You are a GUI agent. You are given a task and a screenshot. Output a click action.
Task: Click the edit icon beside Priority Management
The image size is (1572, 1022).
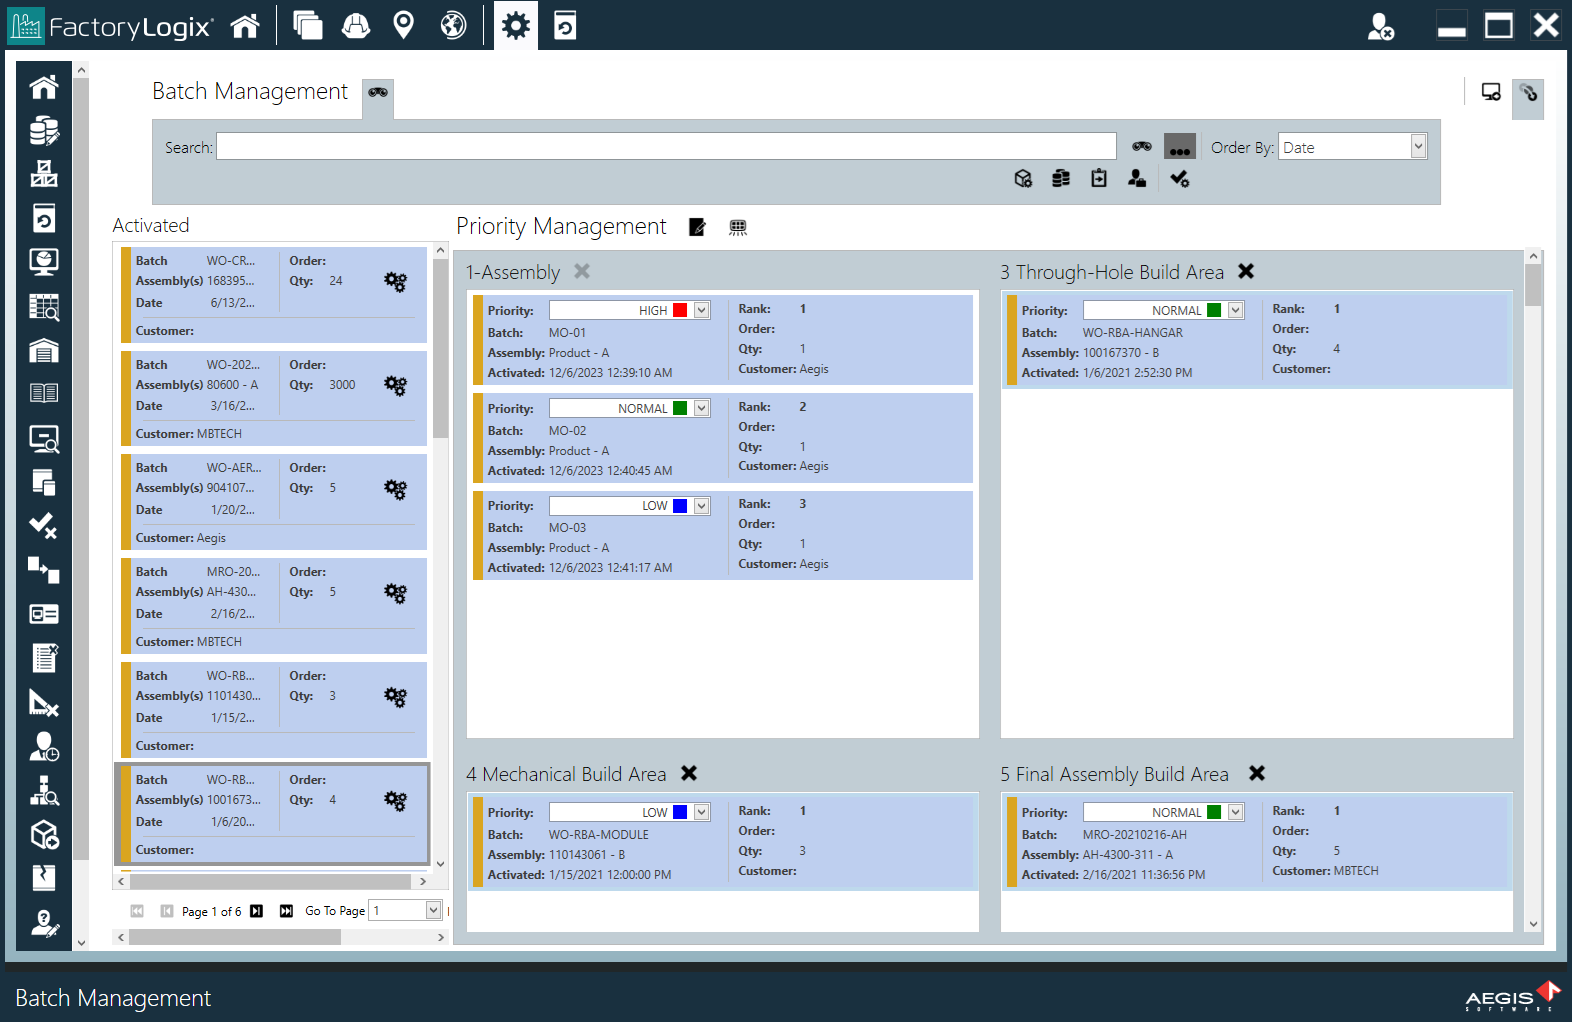point(697,228)
